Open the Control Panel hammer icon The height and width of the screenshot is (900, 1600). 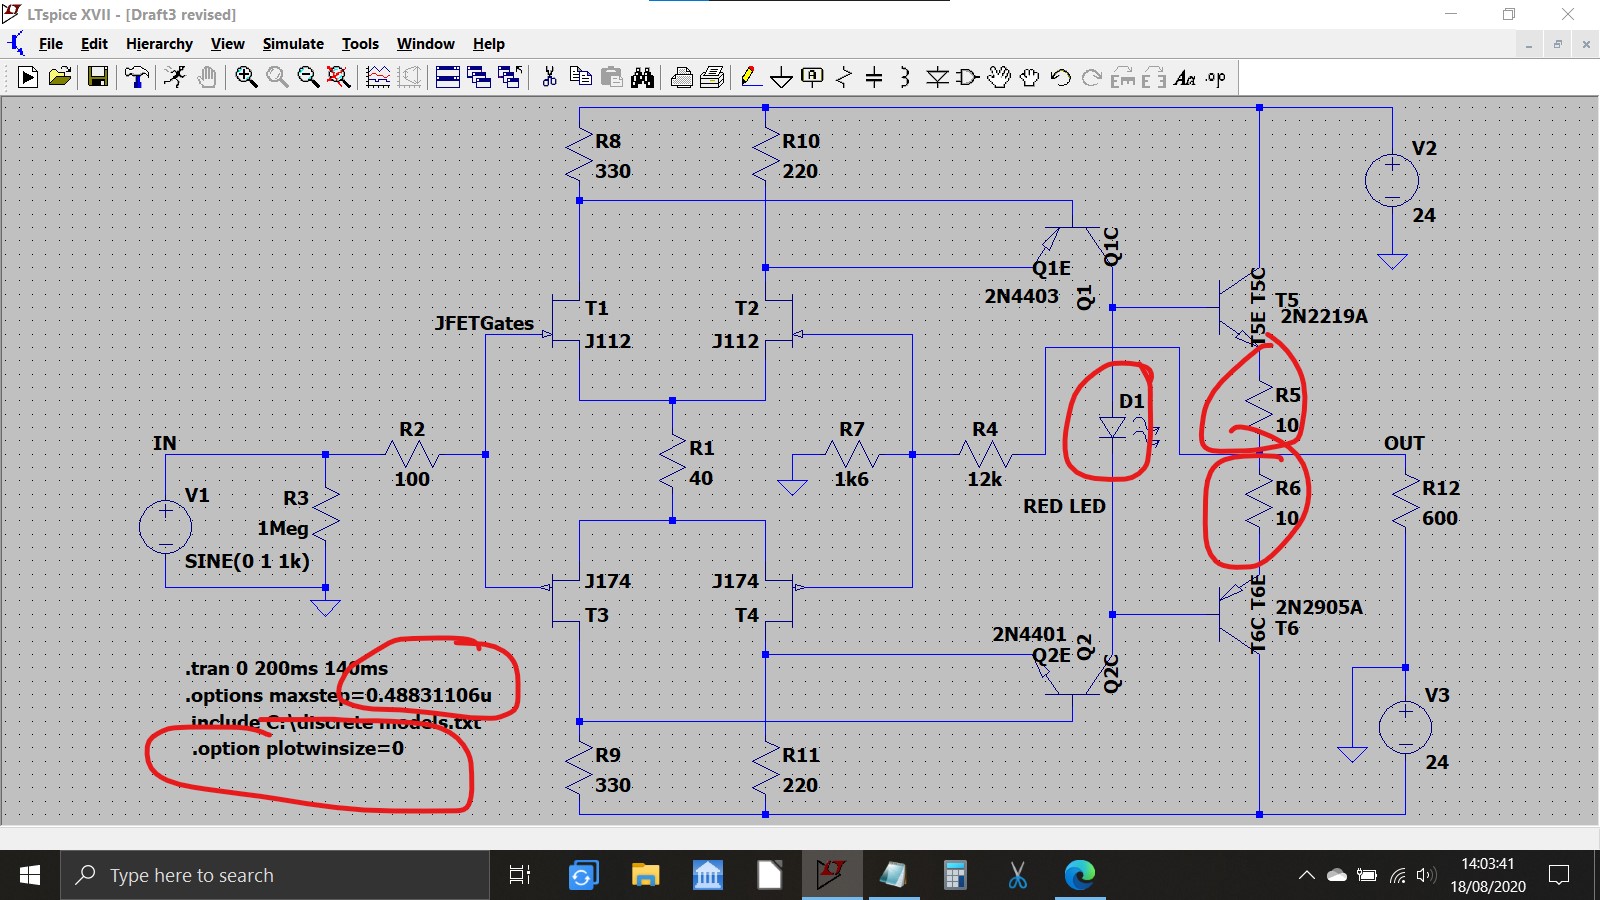tap(137, 77)
